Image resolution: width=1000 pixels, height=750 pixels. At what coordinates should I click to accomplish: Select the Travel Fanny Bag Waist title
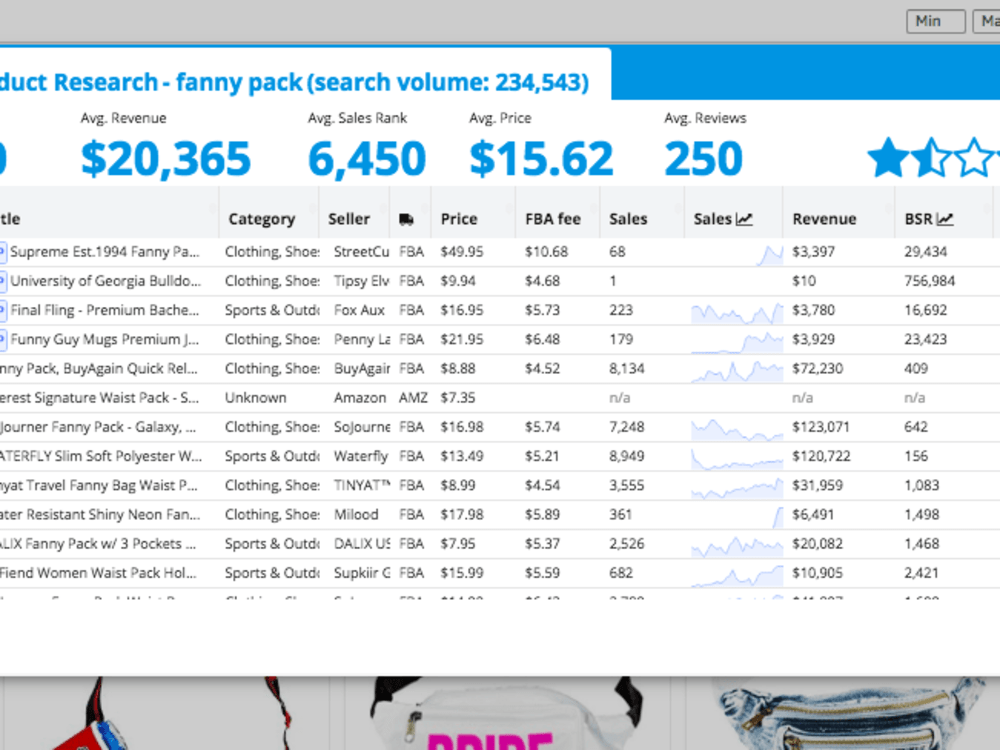(x=98, y=485)
